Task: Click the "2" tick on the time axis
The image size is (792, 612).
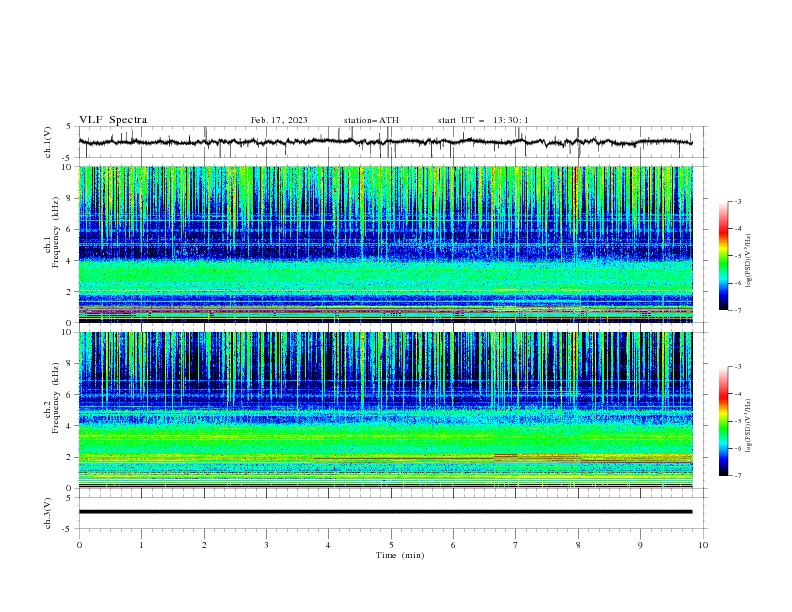Action: [x=204, y=545]
